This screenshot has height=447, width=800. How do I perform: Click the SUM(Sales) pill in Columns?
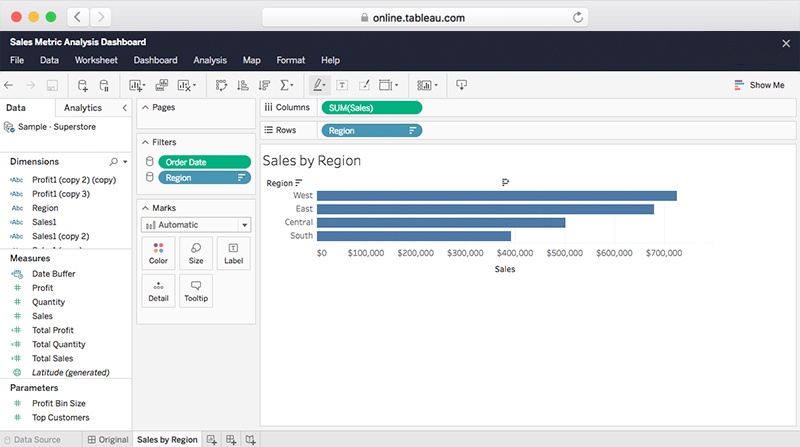(370, 107)
